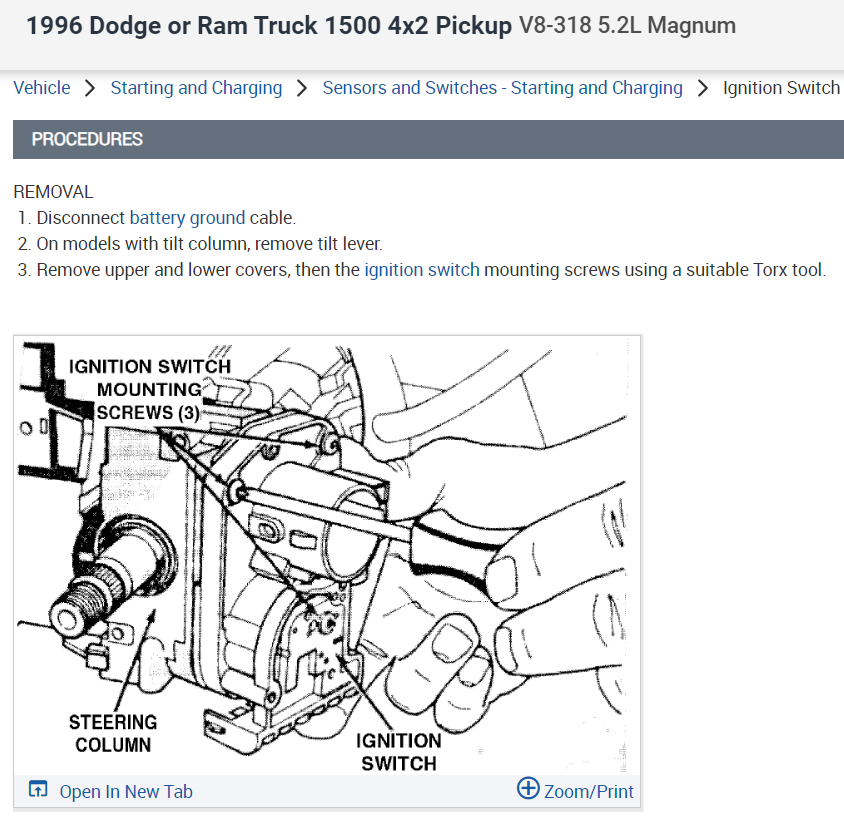
Task: Click the IGNITION SWITCH MOUNTING SCREWS label
Action: [150, 390]
